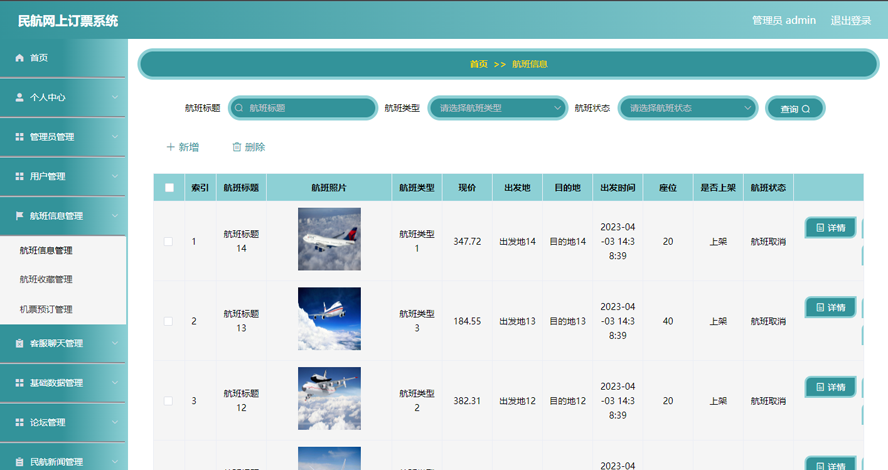The image size is (888, 470).
Task: Click price cell 347.72
Action: click(x=467, y=242)
